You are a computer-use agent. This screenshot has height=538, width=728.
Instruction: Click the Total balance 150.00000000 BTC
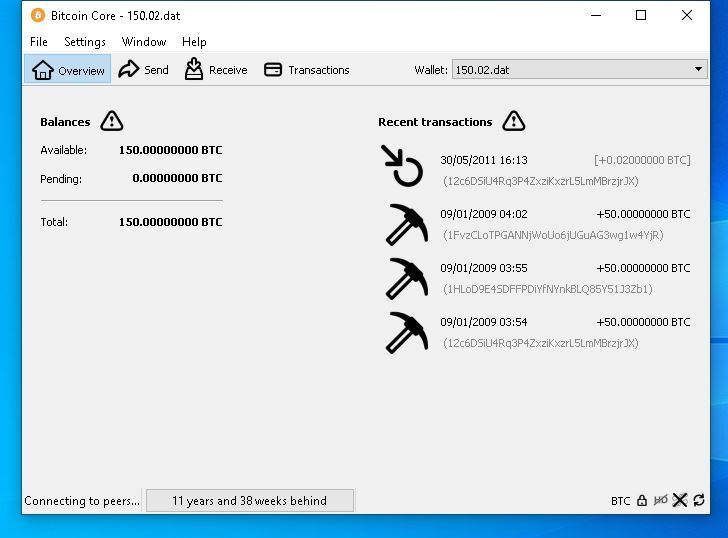click(x=170, y=222)
